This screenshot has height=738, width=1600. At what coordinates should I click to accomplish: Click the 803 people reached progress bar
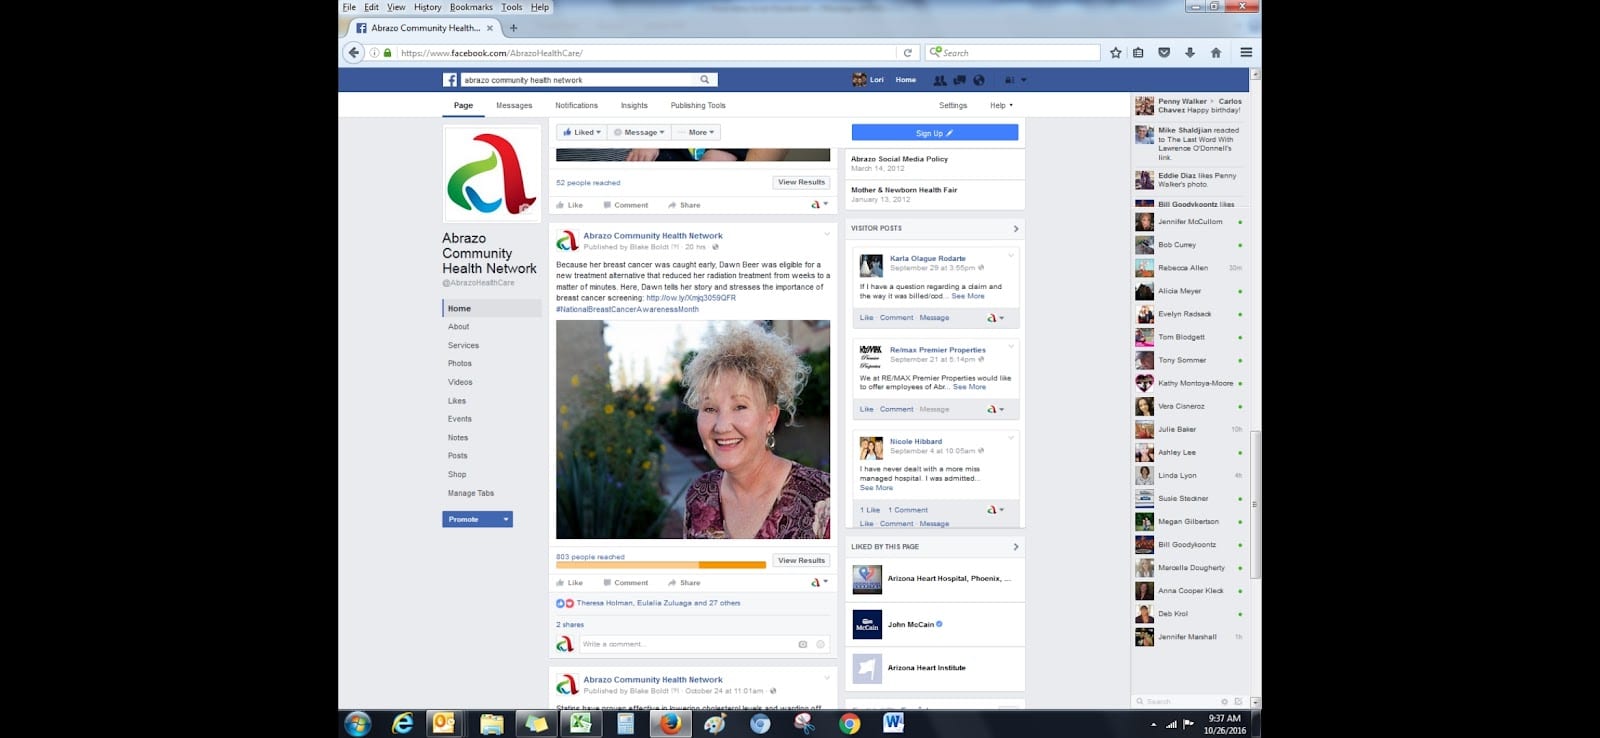(661, 565)
